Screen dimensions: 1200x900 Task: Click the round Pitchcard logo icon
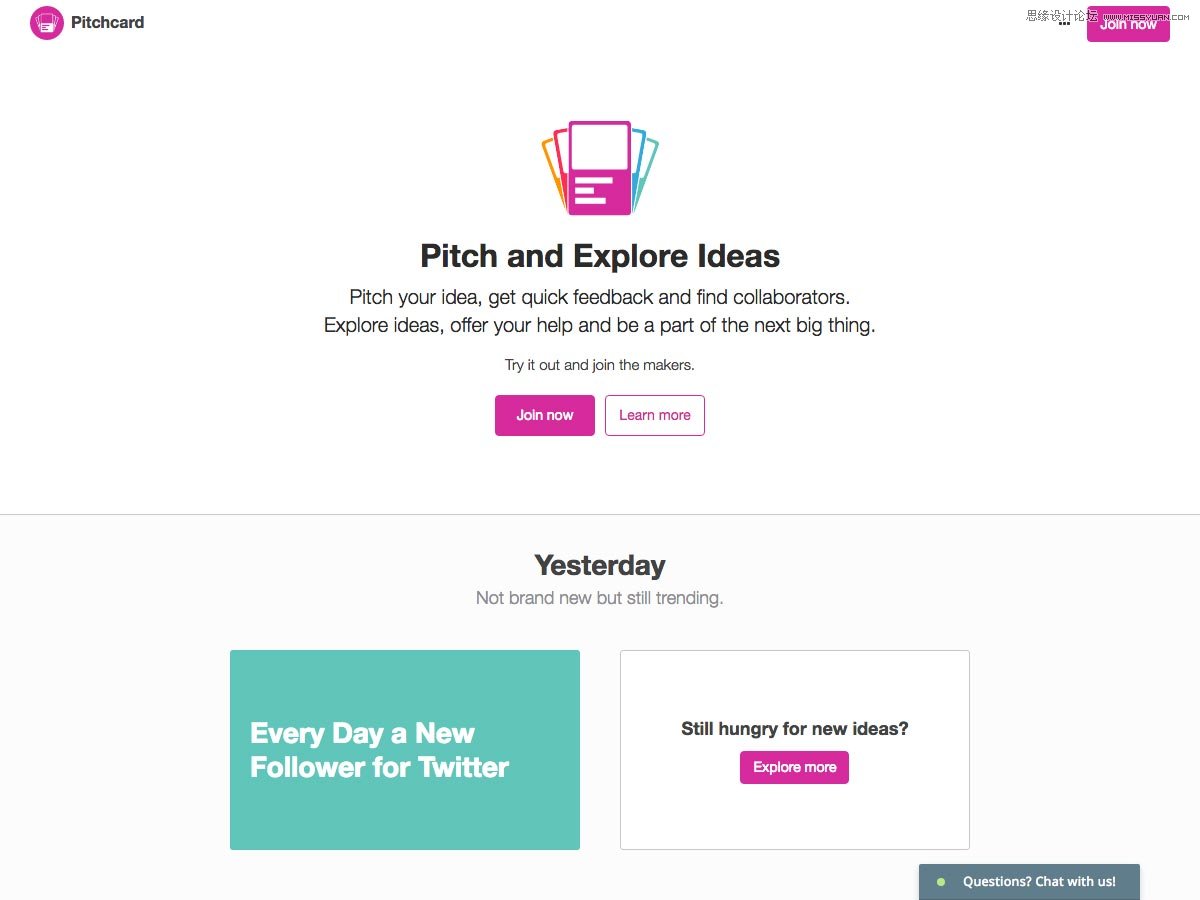coord(47,22)
